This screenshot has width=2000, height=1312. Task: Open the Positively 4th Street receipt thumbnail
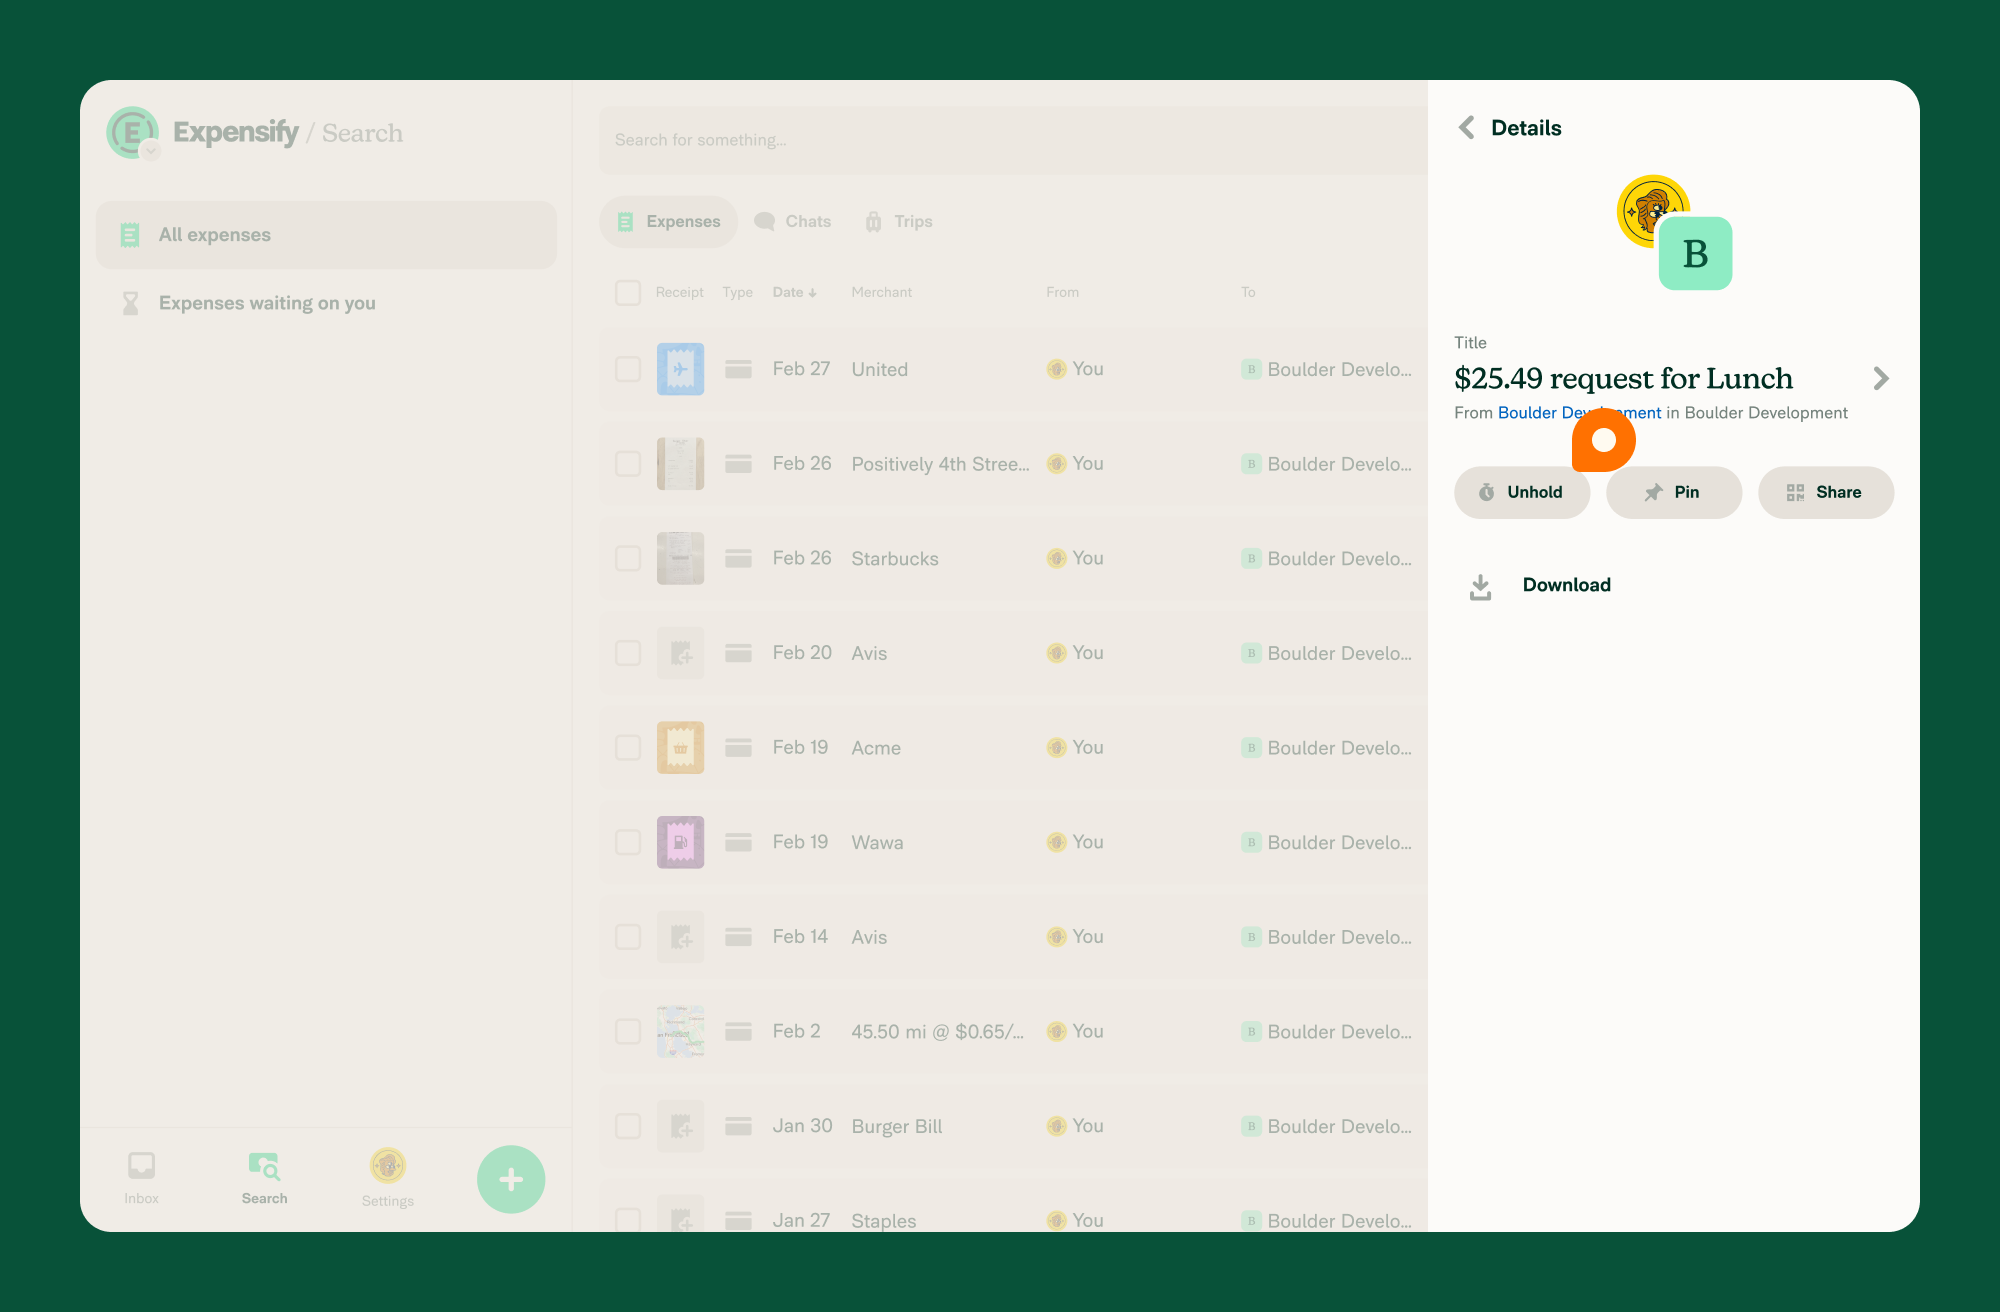tap(680, 464)
